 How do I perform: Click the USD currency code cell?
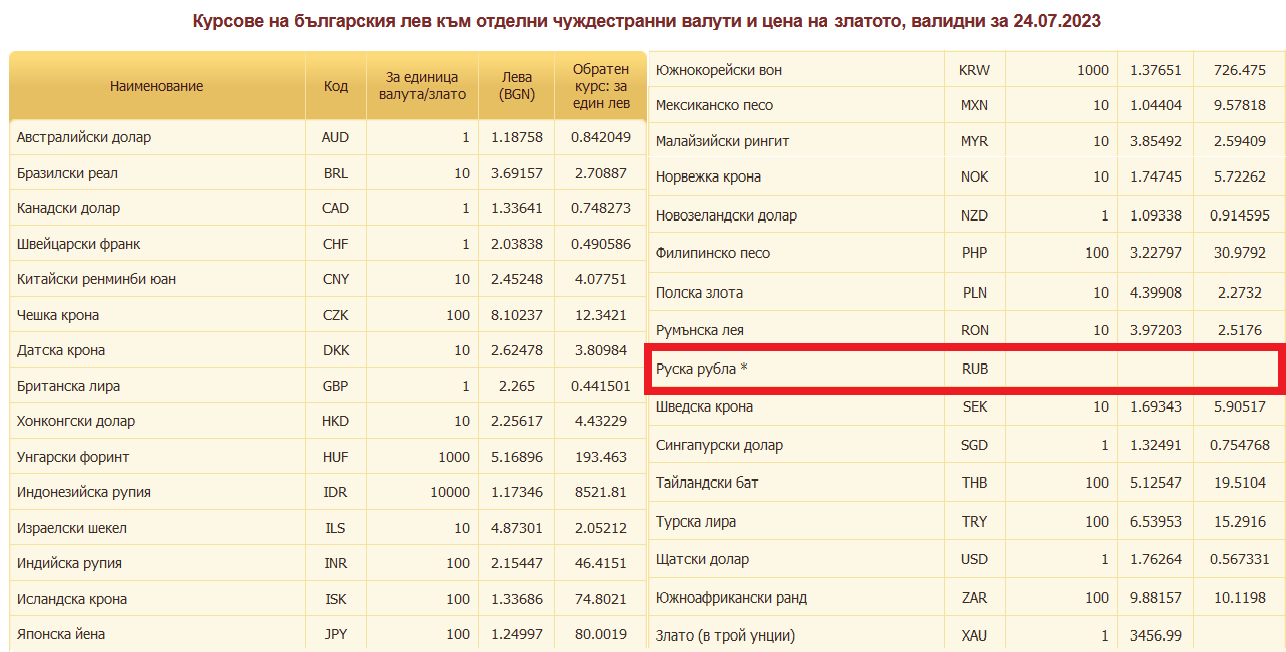click(x=973, y=560)
